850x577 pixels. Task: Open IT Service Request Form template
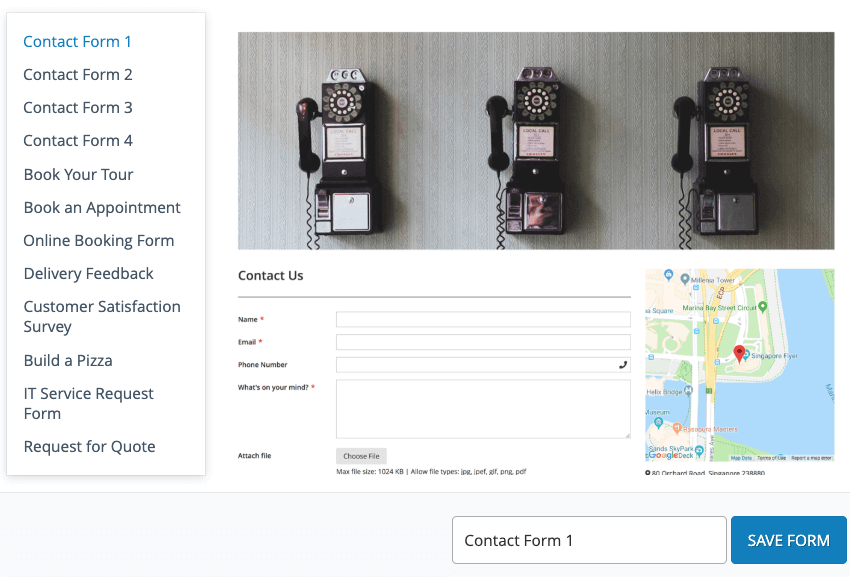click(88, 403)
